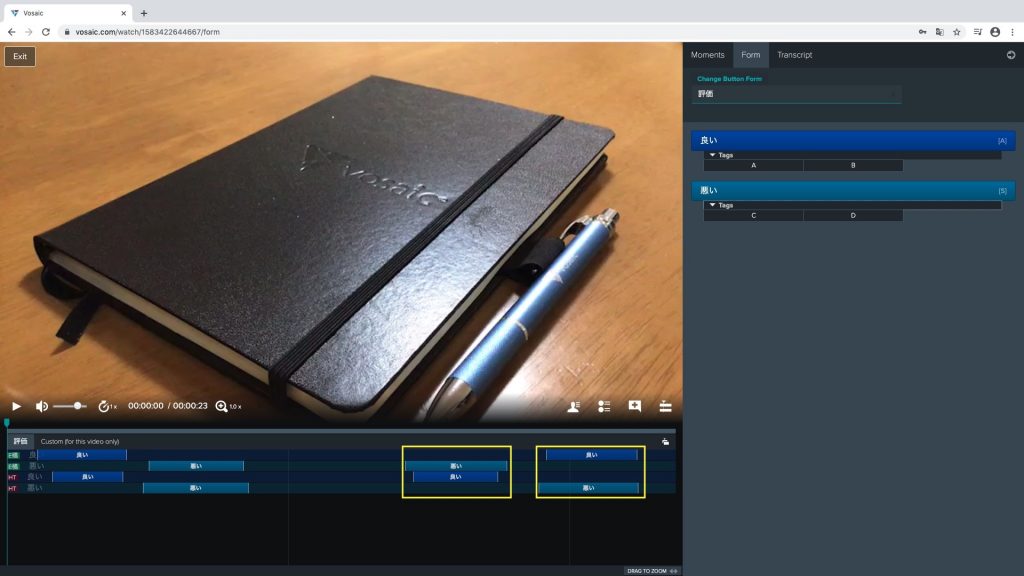Click the video progress bar

click(341, 430)
